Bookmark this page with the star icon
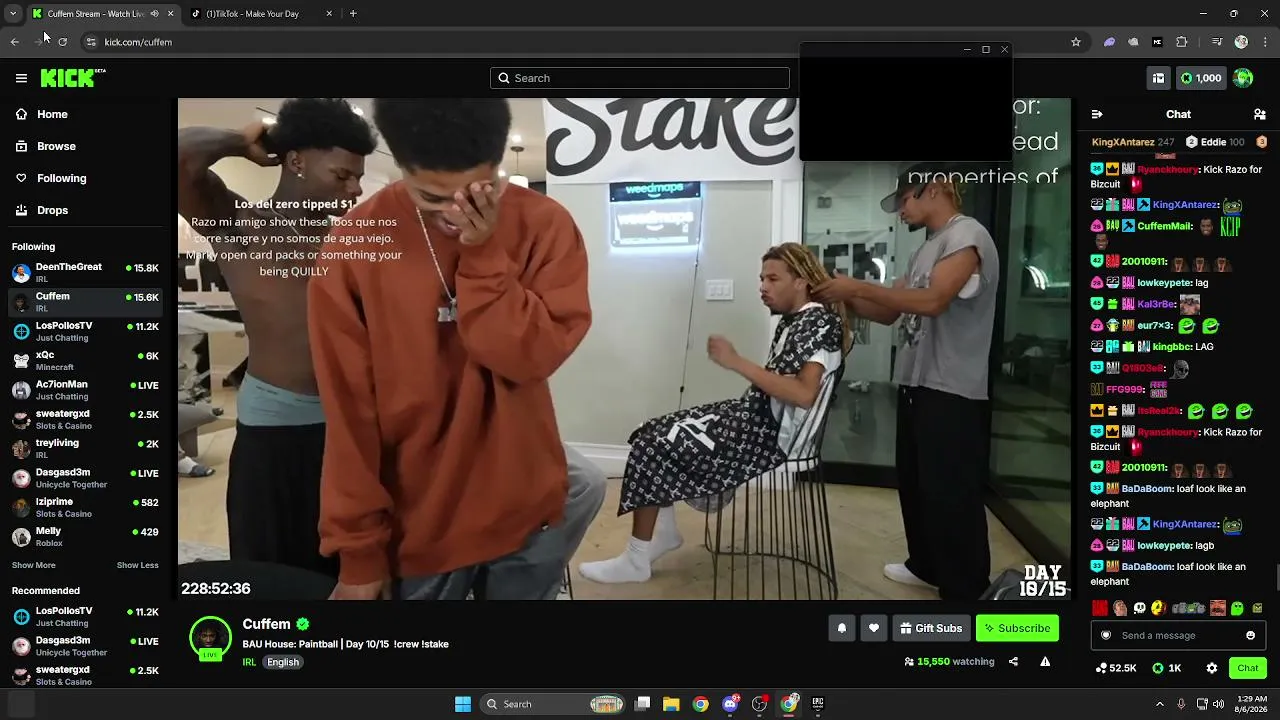Image resolution: width=1280 pixels, height=720 pixels. (1076, 42)
